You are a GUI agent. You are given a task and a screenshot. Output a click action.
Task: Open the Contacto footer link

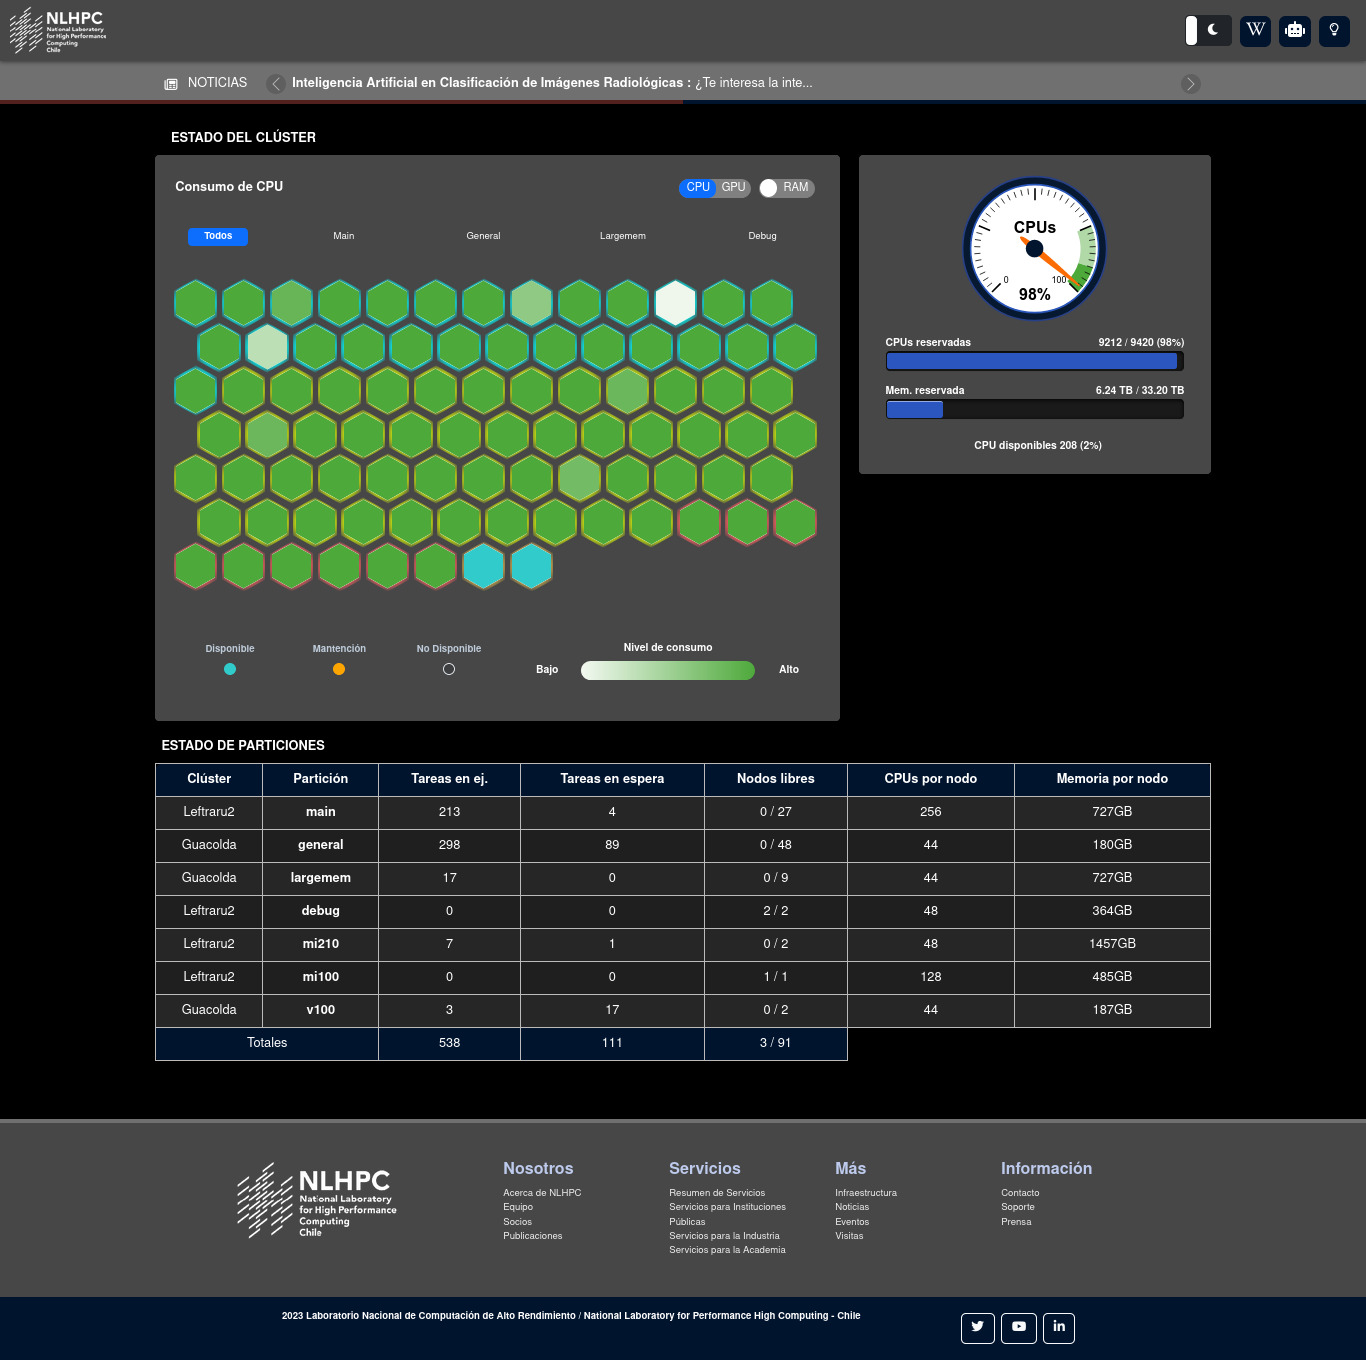1020,1193
